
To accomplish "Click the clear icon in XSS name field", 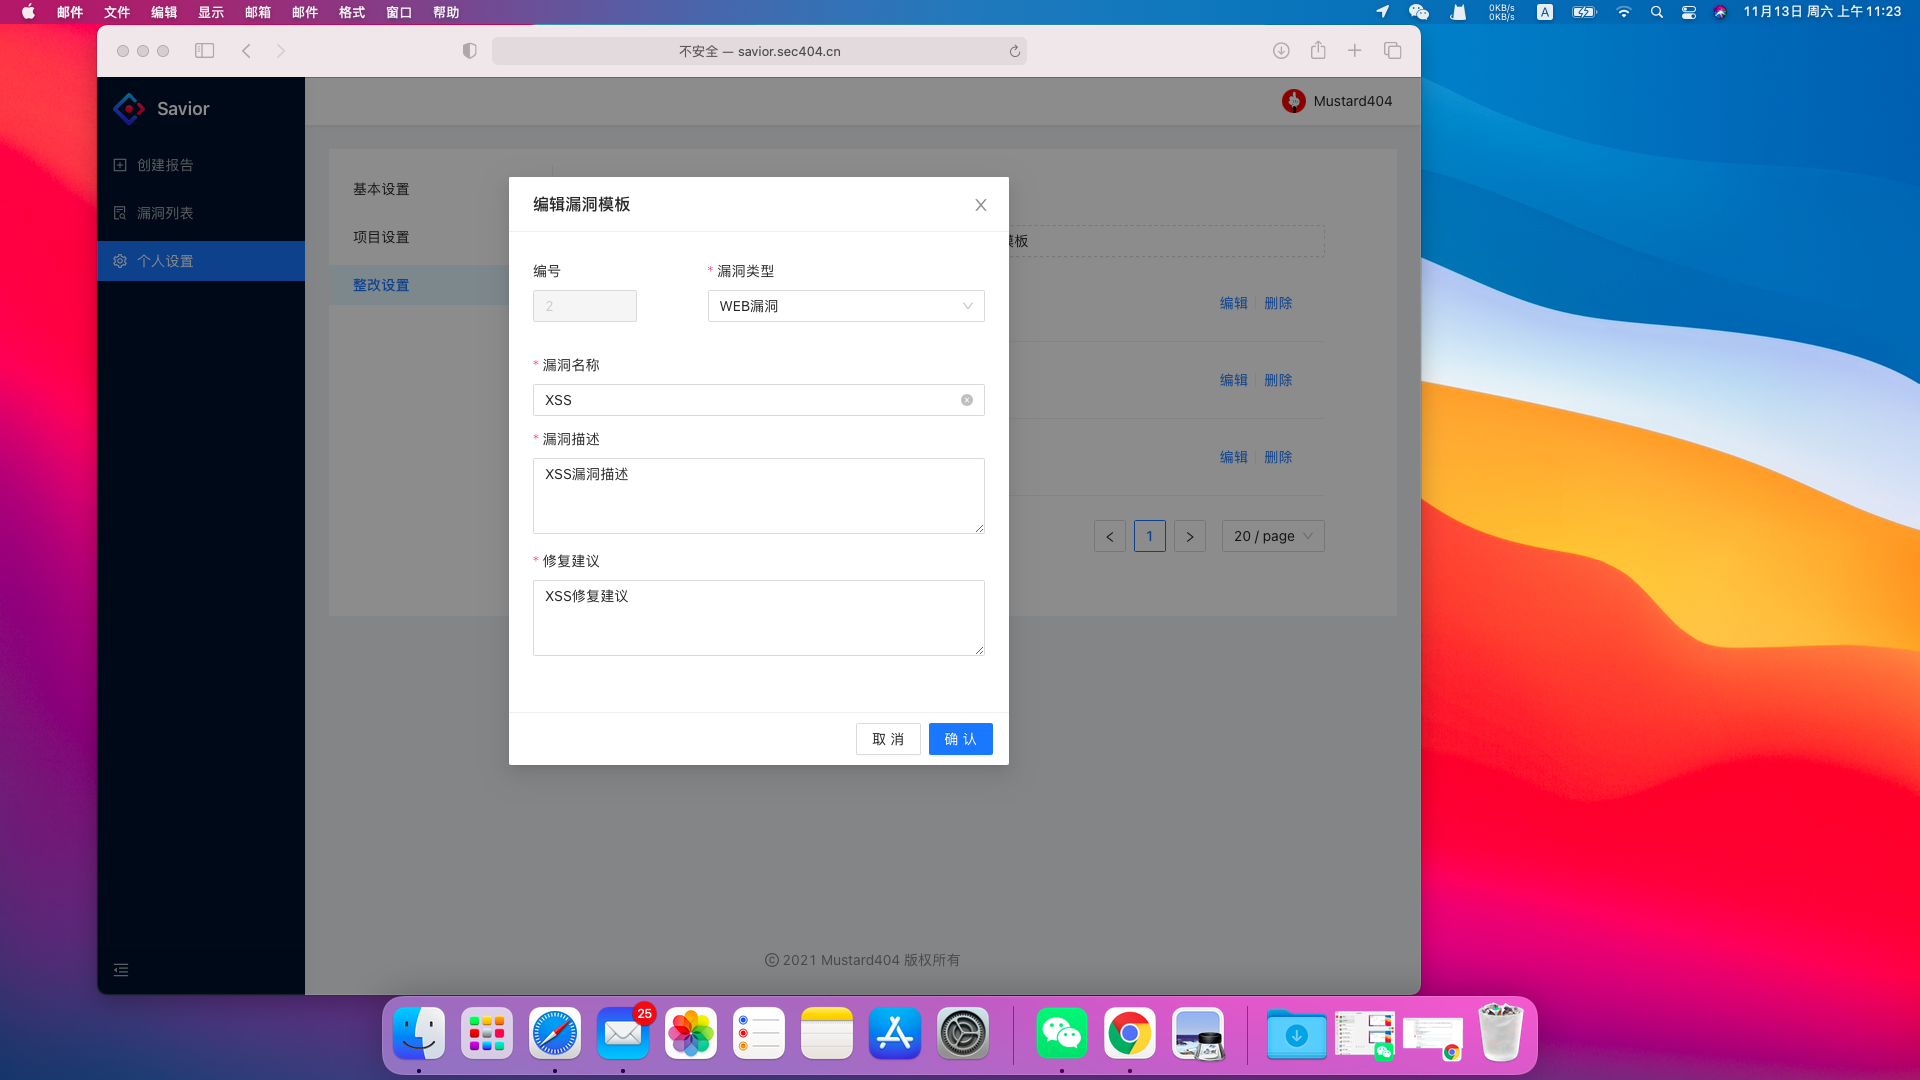I will tap(967, 400).
